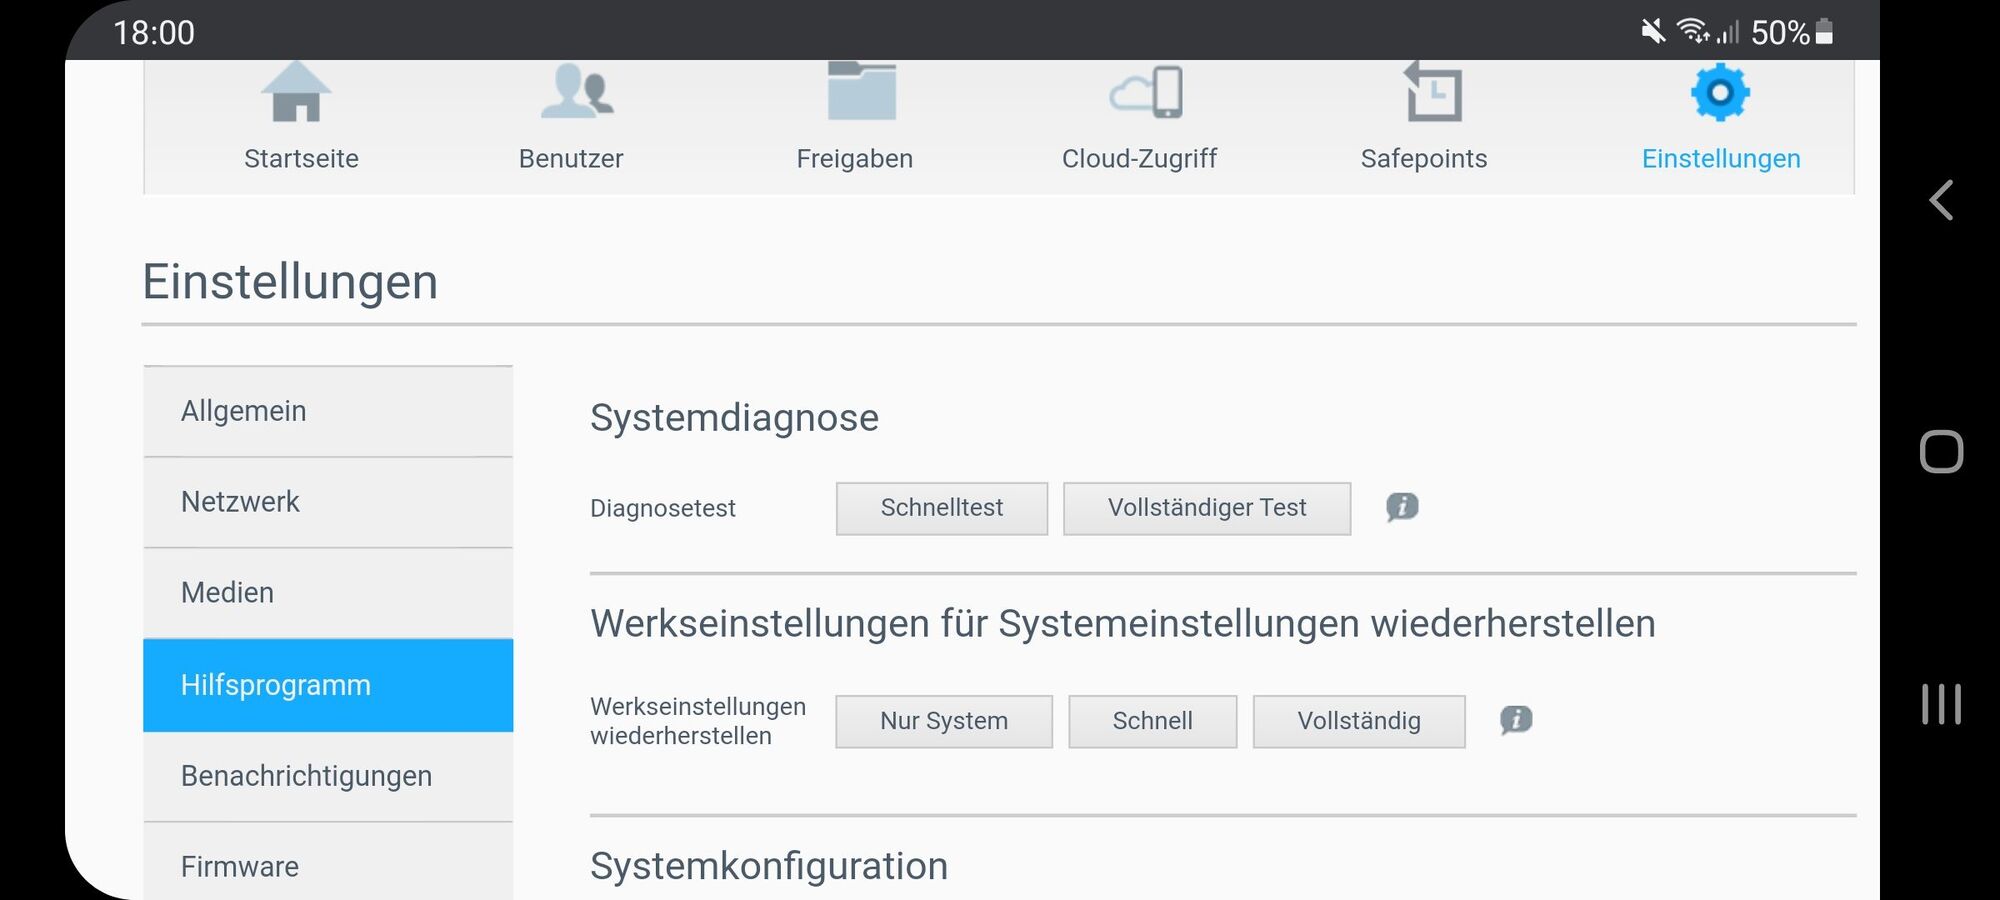
Task: Select the Startseite label
Action: [x=301, y=159]
